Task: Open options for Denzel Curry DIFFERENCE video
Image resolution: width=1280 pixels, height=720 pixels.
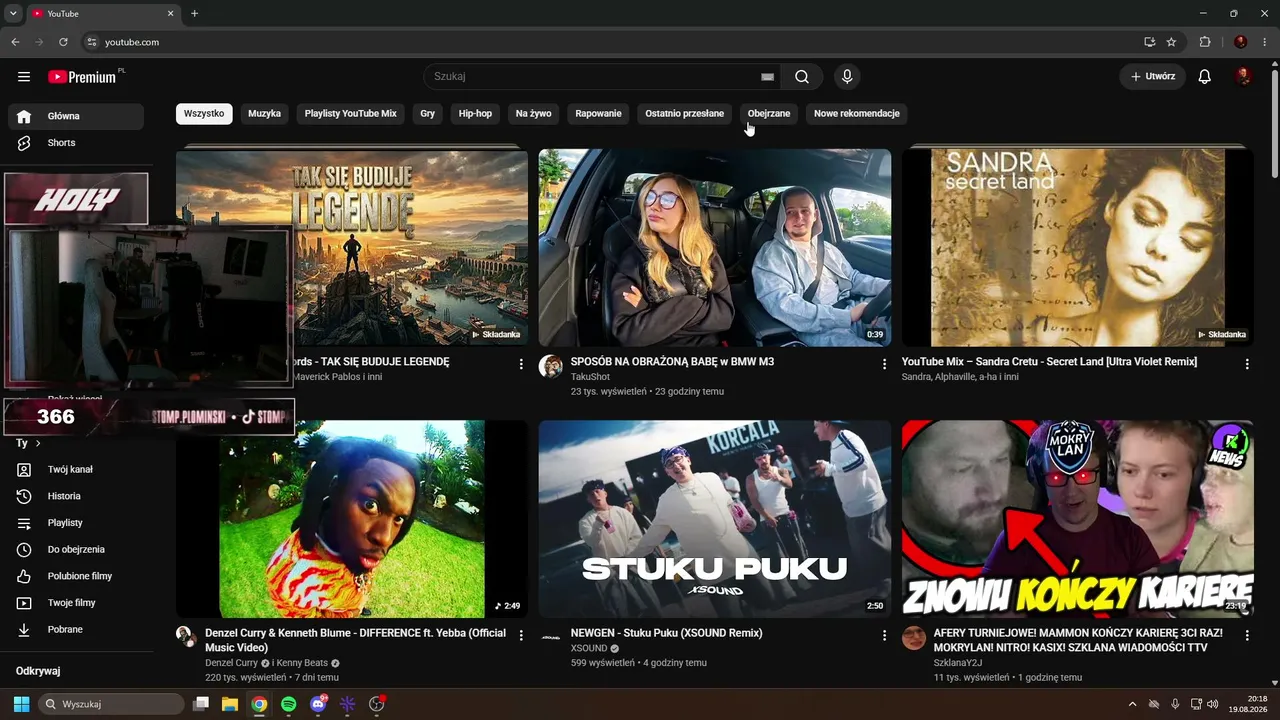Action: click(521, 636)
